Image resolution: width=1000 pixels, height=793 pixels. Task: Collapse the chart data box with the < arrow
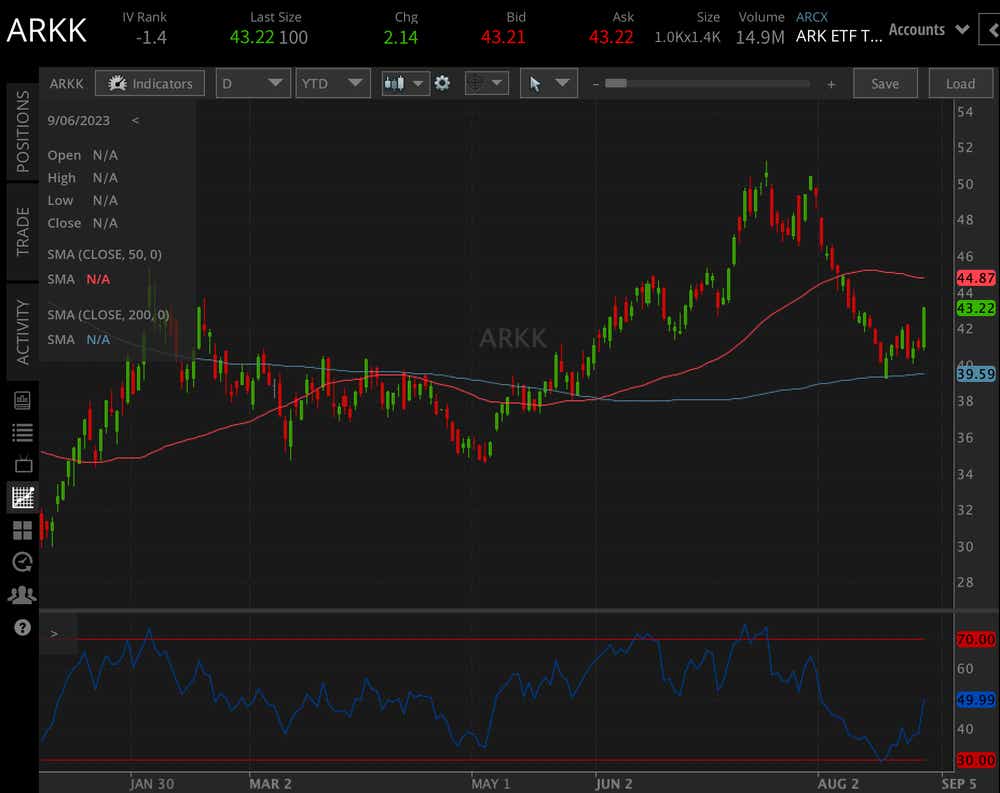click(135, 121)
